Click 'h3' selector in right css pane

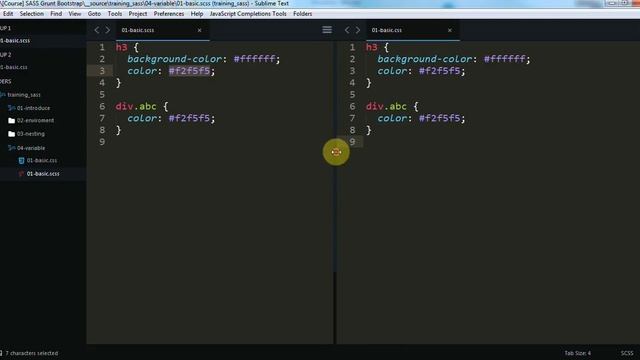click(x=372, y=47)
